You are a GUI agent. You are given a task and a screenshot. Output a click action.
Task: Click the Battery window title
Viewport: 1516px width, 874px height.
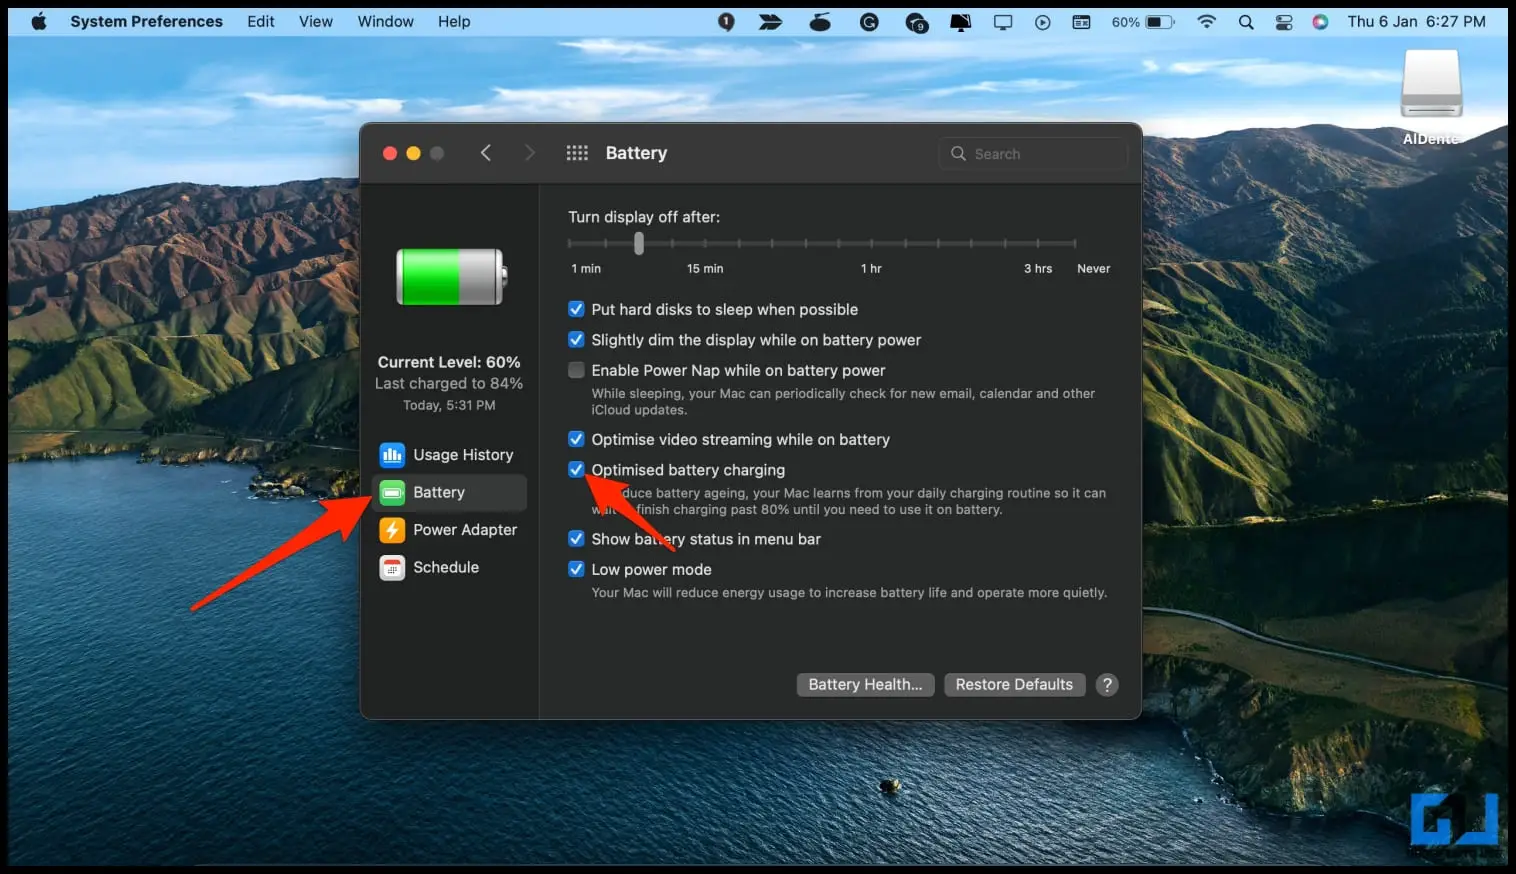click(636, 153)
